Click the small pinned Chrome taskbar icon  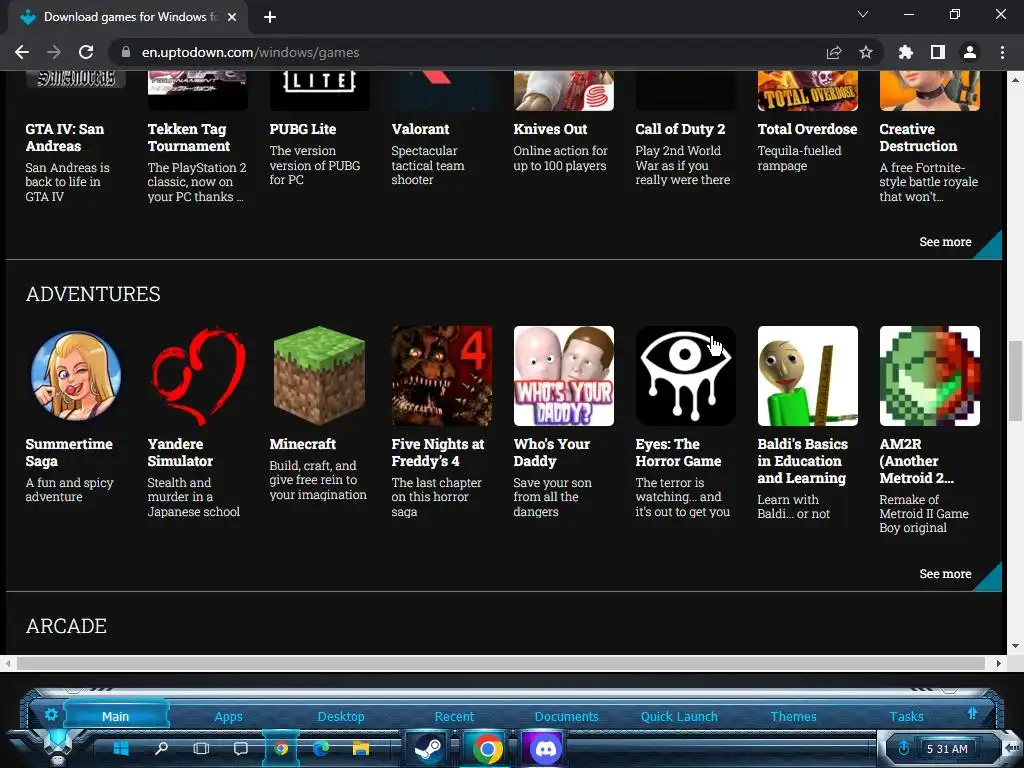click(x=281, y=748)
